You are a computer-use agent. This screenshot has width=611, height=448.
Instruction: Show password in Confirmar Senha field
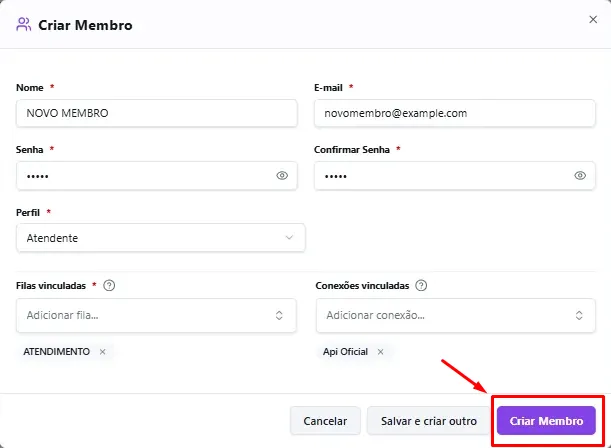[580, 176]
